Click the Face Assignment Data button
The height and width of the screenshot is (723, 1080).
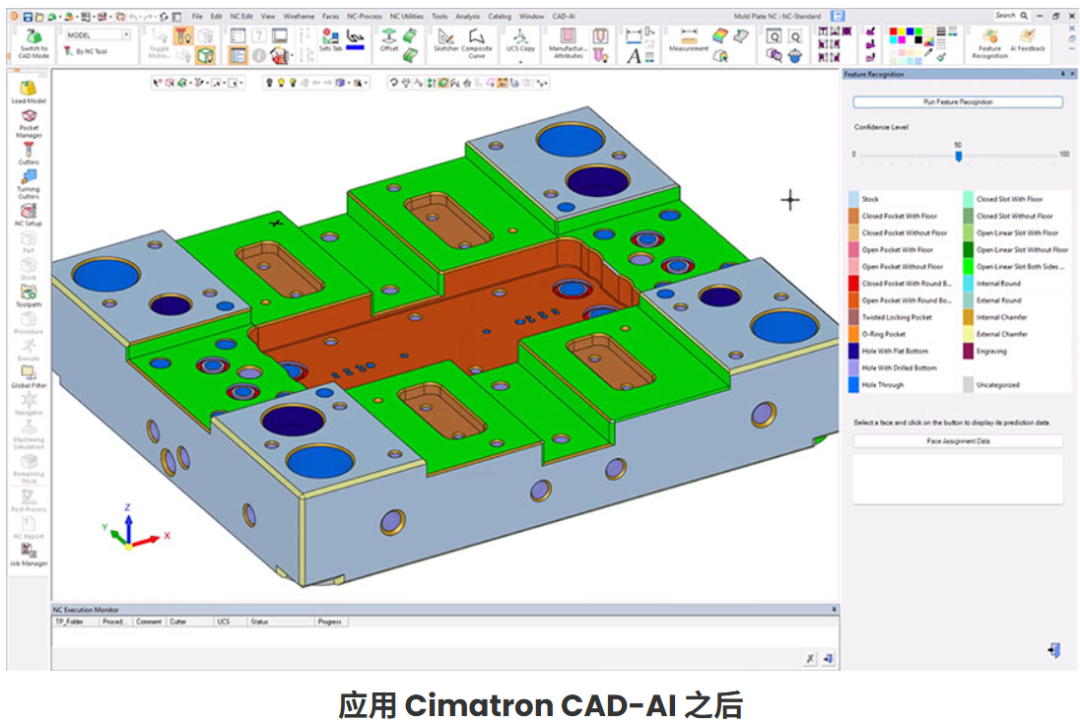(957, 441)
